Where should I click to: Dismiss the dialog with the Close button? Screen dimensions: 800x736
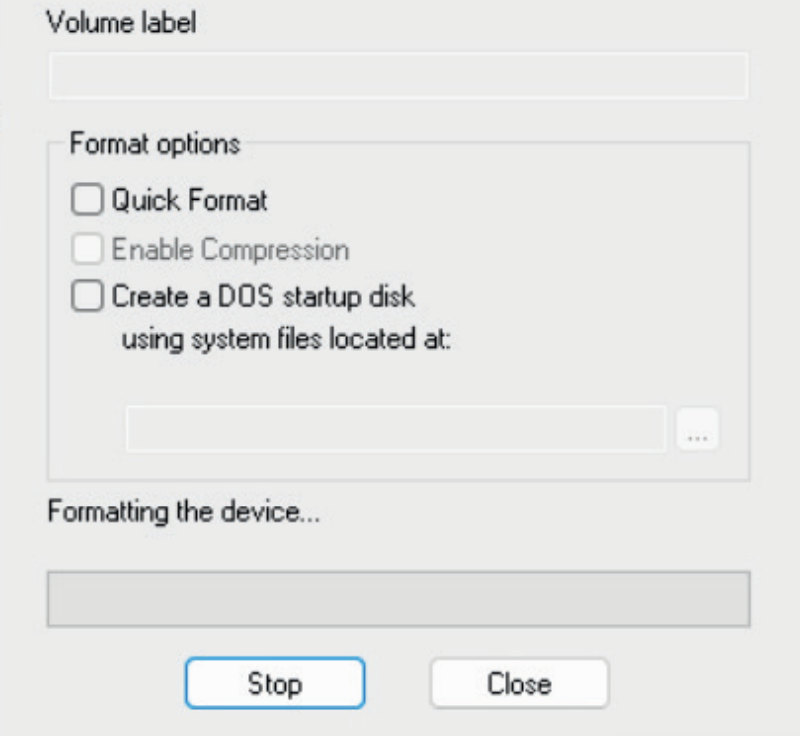(x=519, y=684)
